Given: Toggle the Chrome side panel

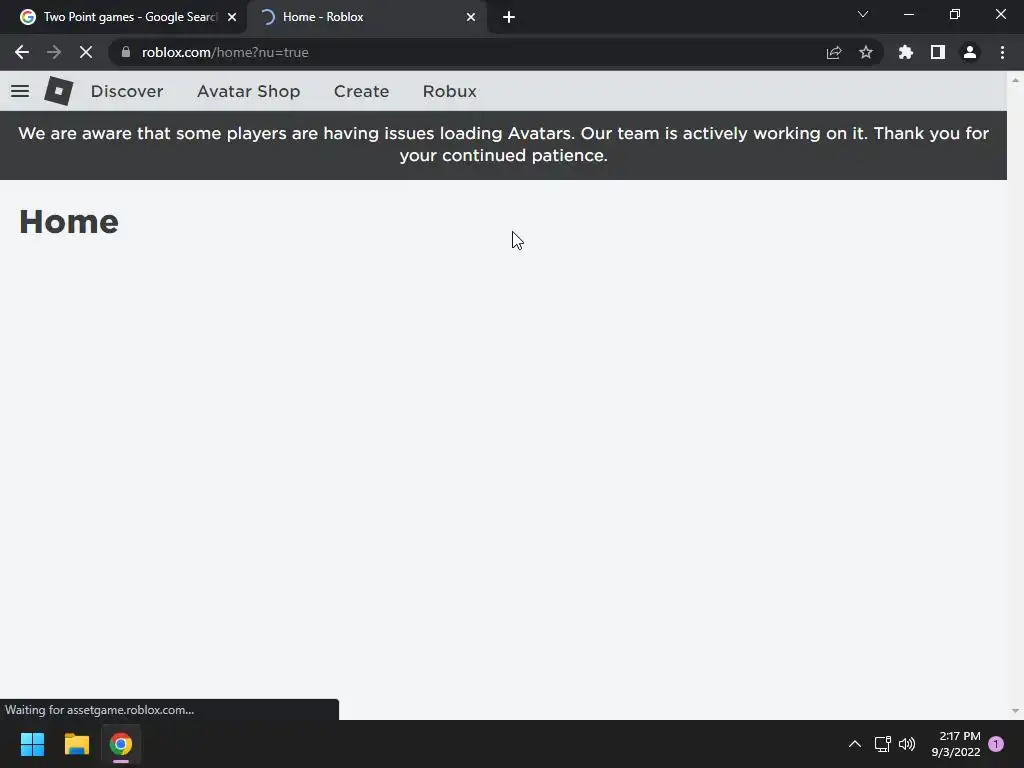Looking at the screenshot, I should click(938, 52).
